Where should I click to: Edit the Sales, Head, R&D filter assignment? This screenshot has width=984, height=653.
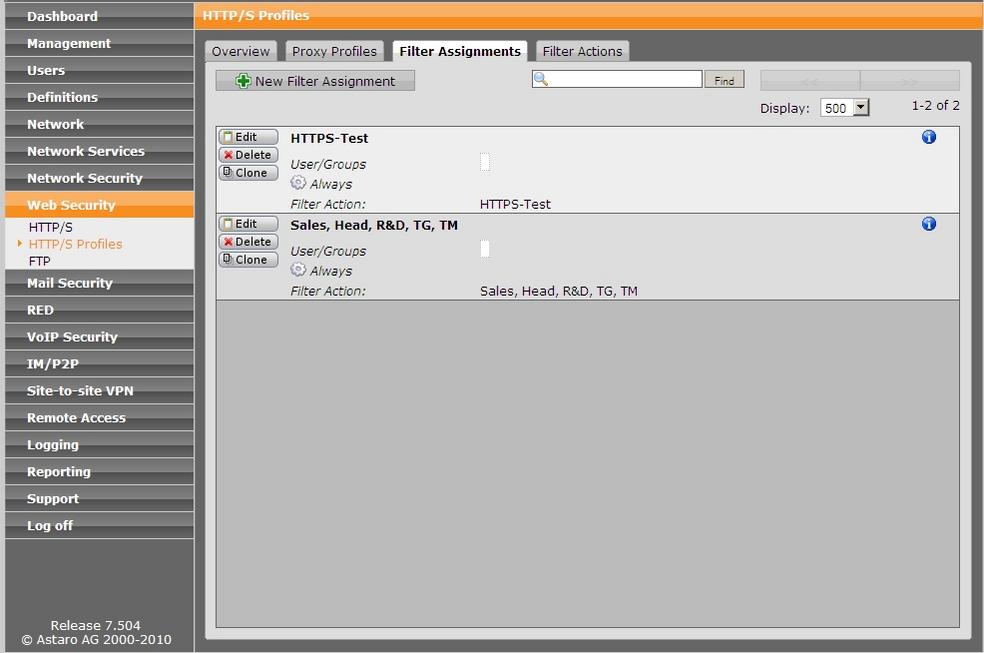click(248, 224)
